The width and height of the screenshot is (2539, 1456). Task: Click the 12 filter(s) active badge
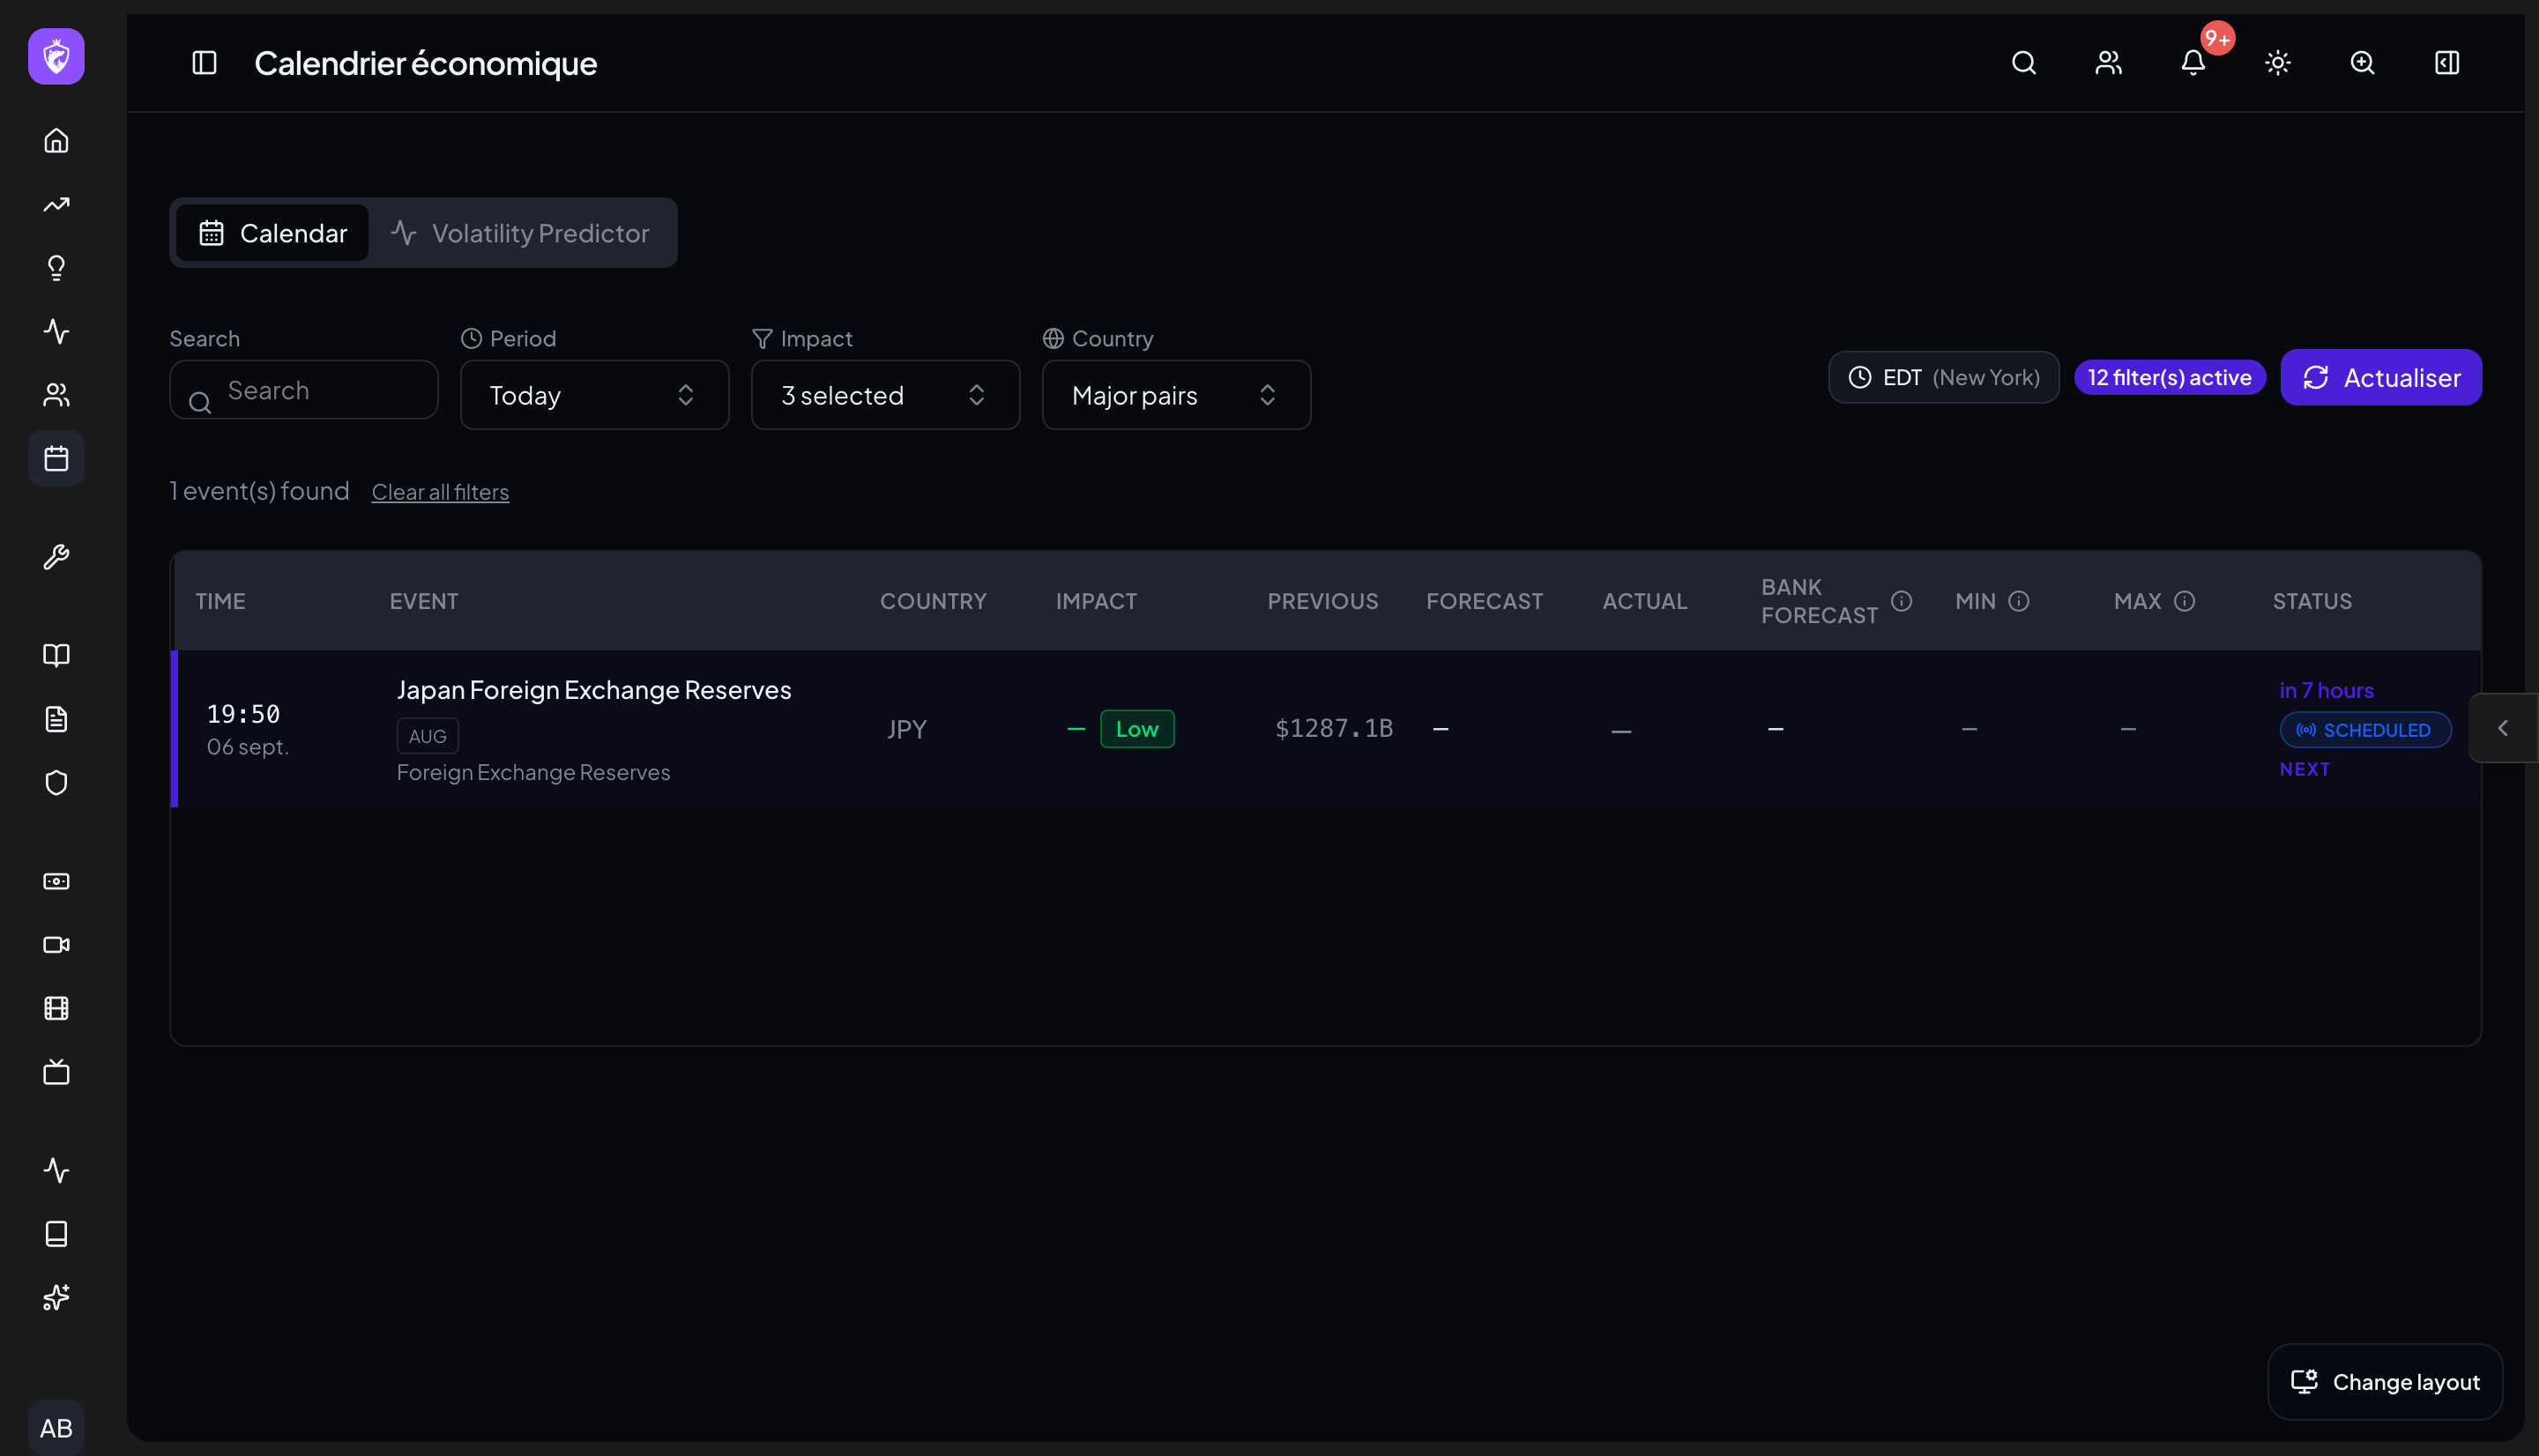pyautogui.click(x=2170, y=377)
